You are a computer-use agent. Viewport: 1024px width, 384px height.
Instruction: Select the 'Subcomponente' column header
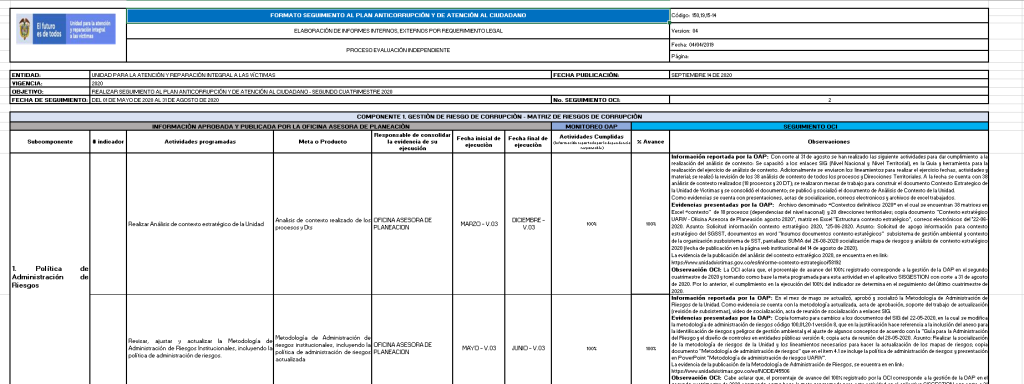pos(50,142)
